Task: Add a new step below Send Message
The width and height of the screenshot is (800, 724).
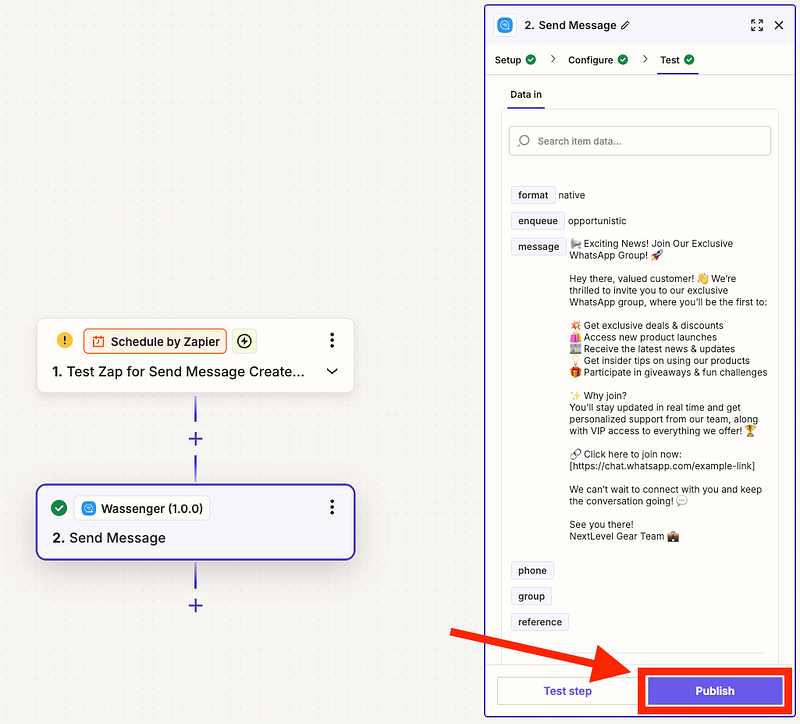Action: point(195,605)
